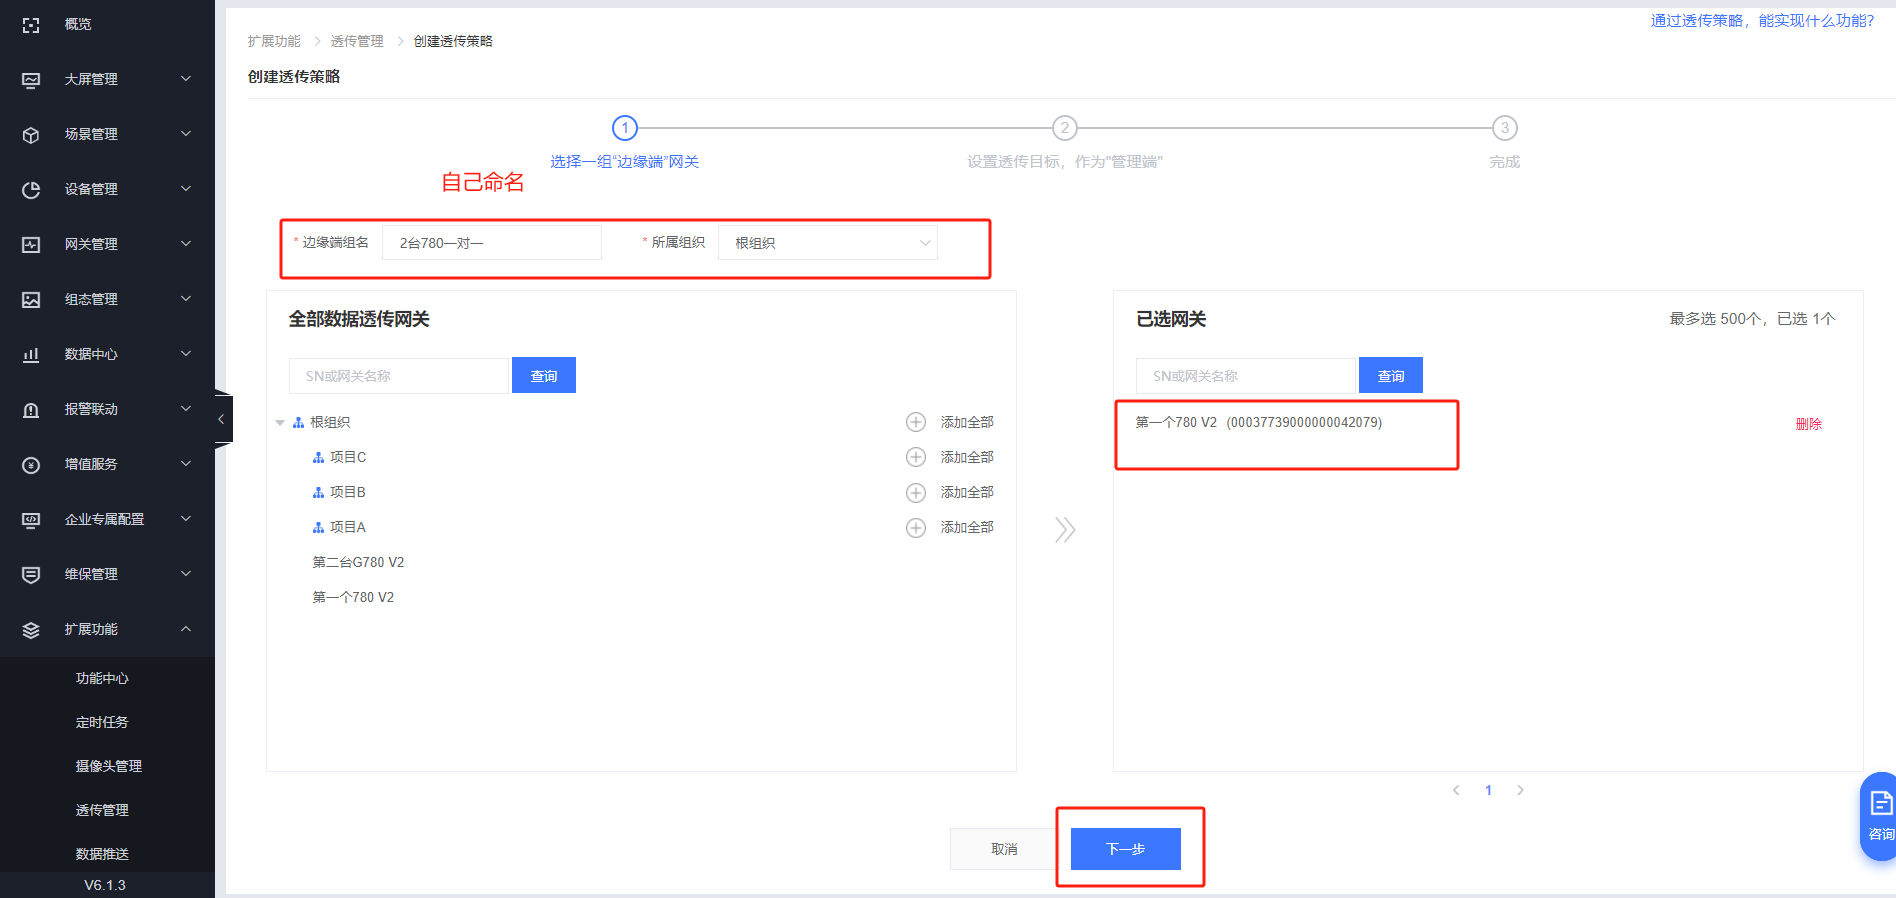Open 透传管理 in the sidebar submenu
1896x898 pixels.
click(x=102, y=810)
